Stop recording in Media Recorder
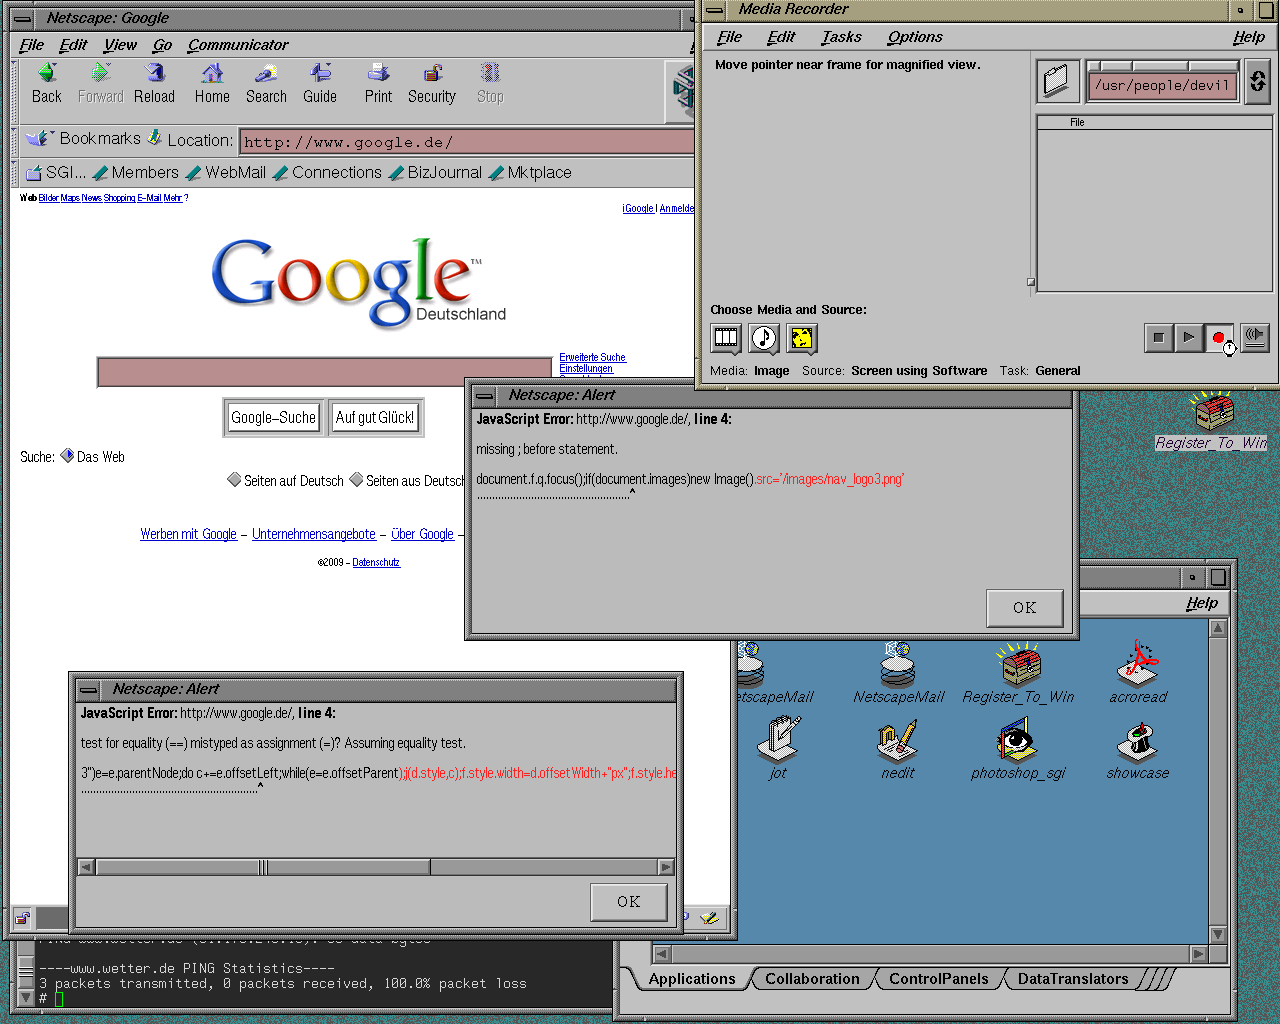 tap(1158, 338)
